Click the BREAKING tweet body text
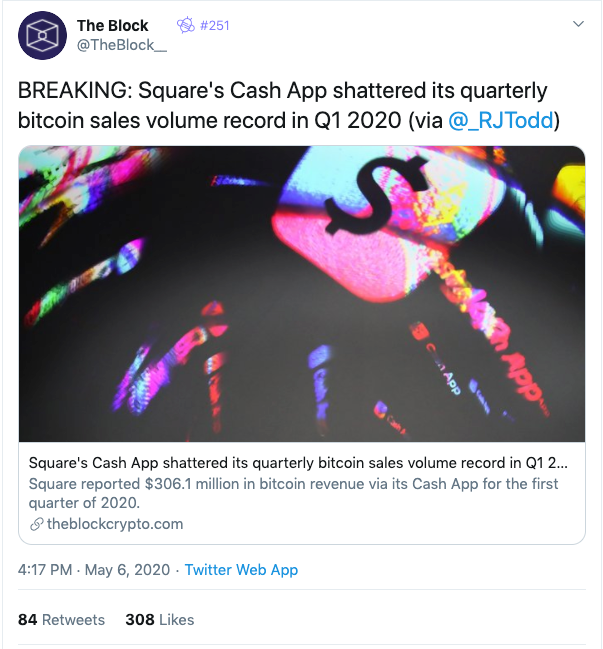 click(288, 106)
